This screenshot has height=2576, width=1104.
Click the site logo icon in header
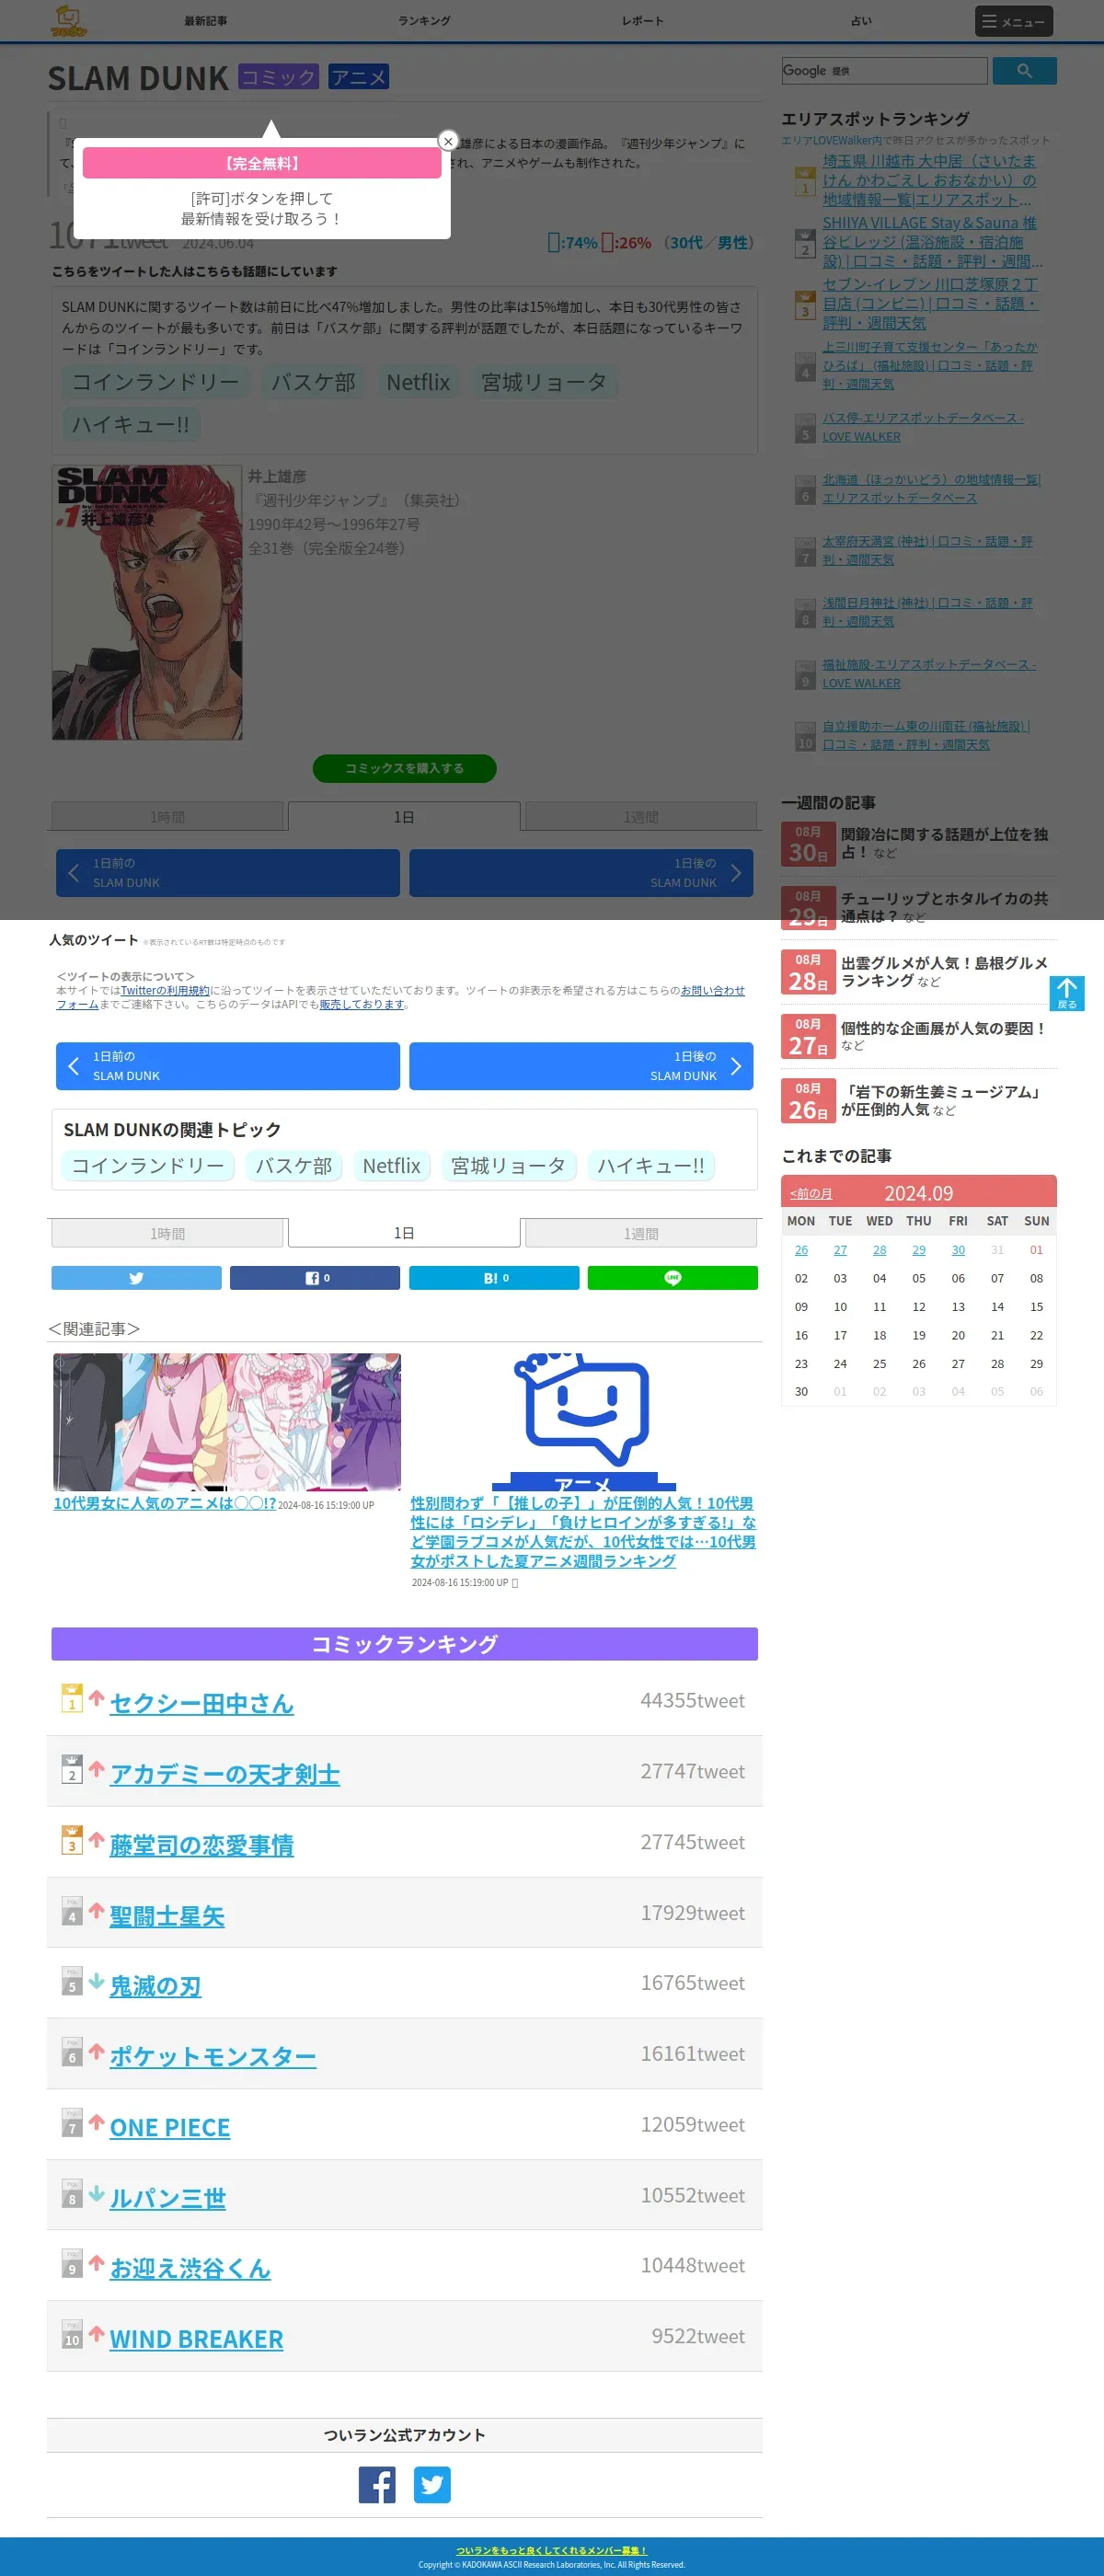[x=69, y=20]
